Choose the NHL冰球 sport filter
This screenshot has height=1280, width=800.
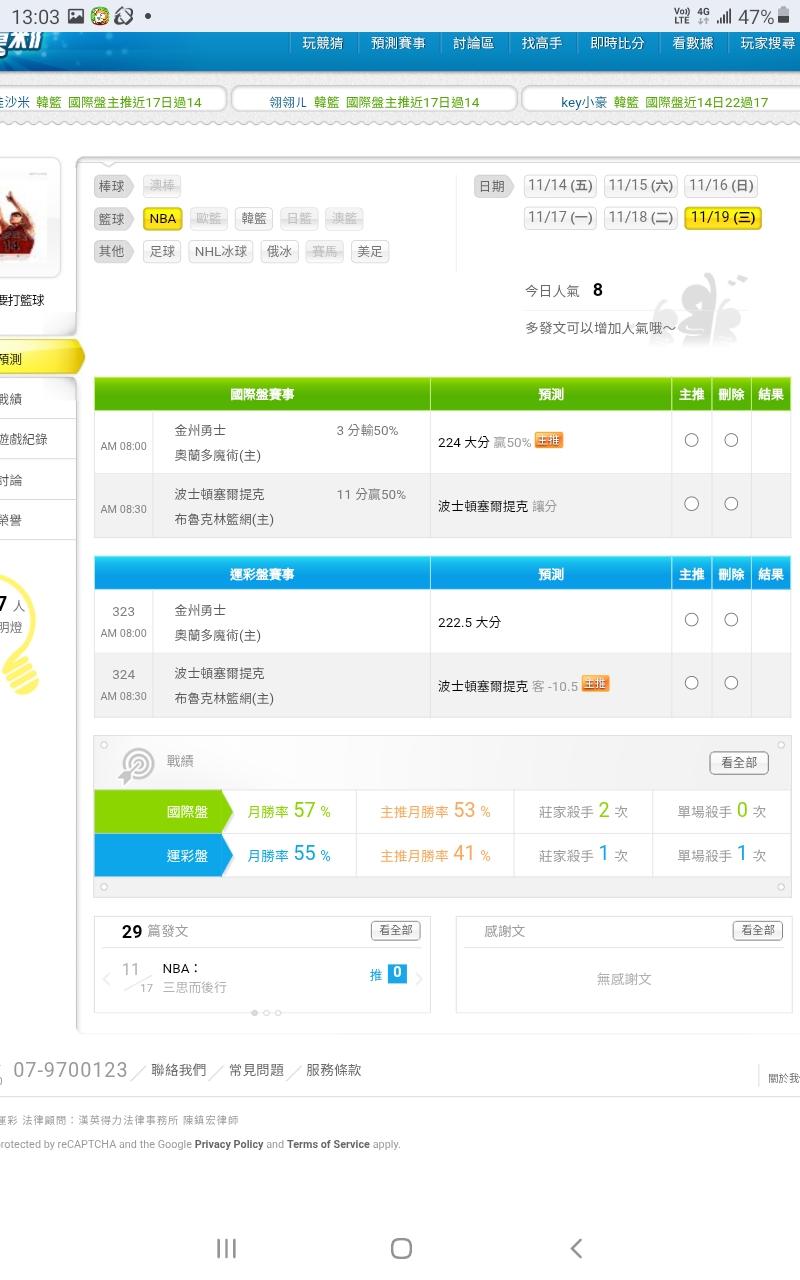click(220, 251)
